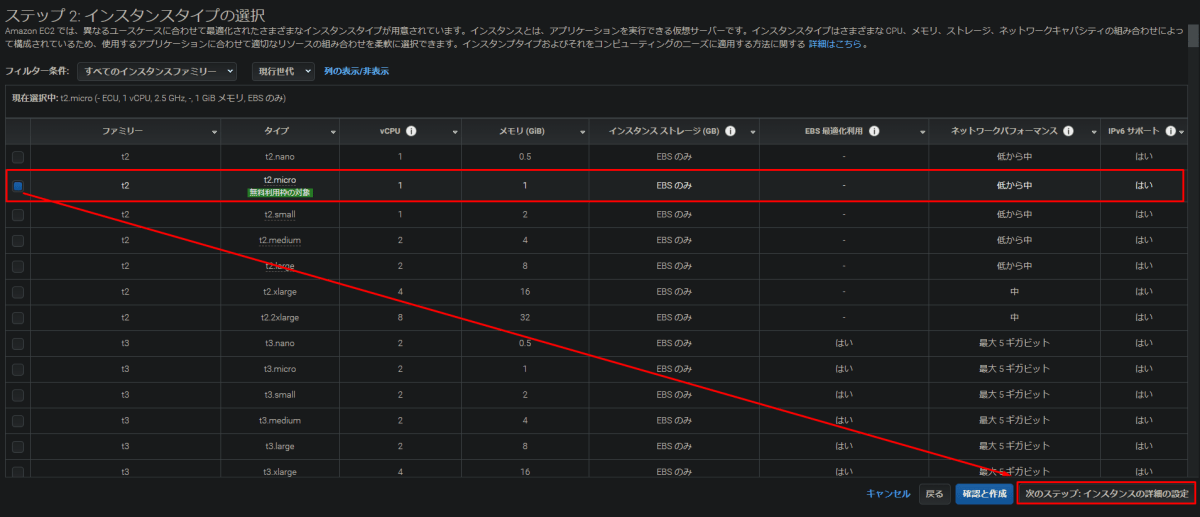This screenshot has height=517, width=1200.
Task: Click 最大 5 ギガビット in the t3.nano row
Action: [1014, 343]
